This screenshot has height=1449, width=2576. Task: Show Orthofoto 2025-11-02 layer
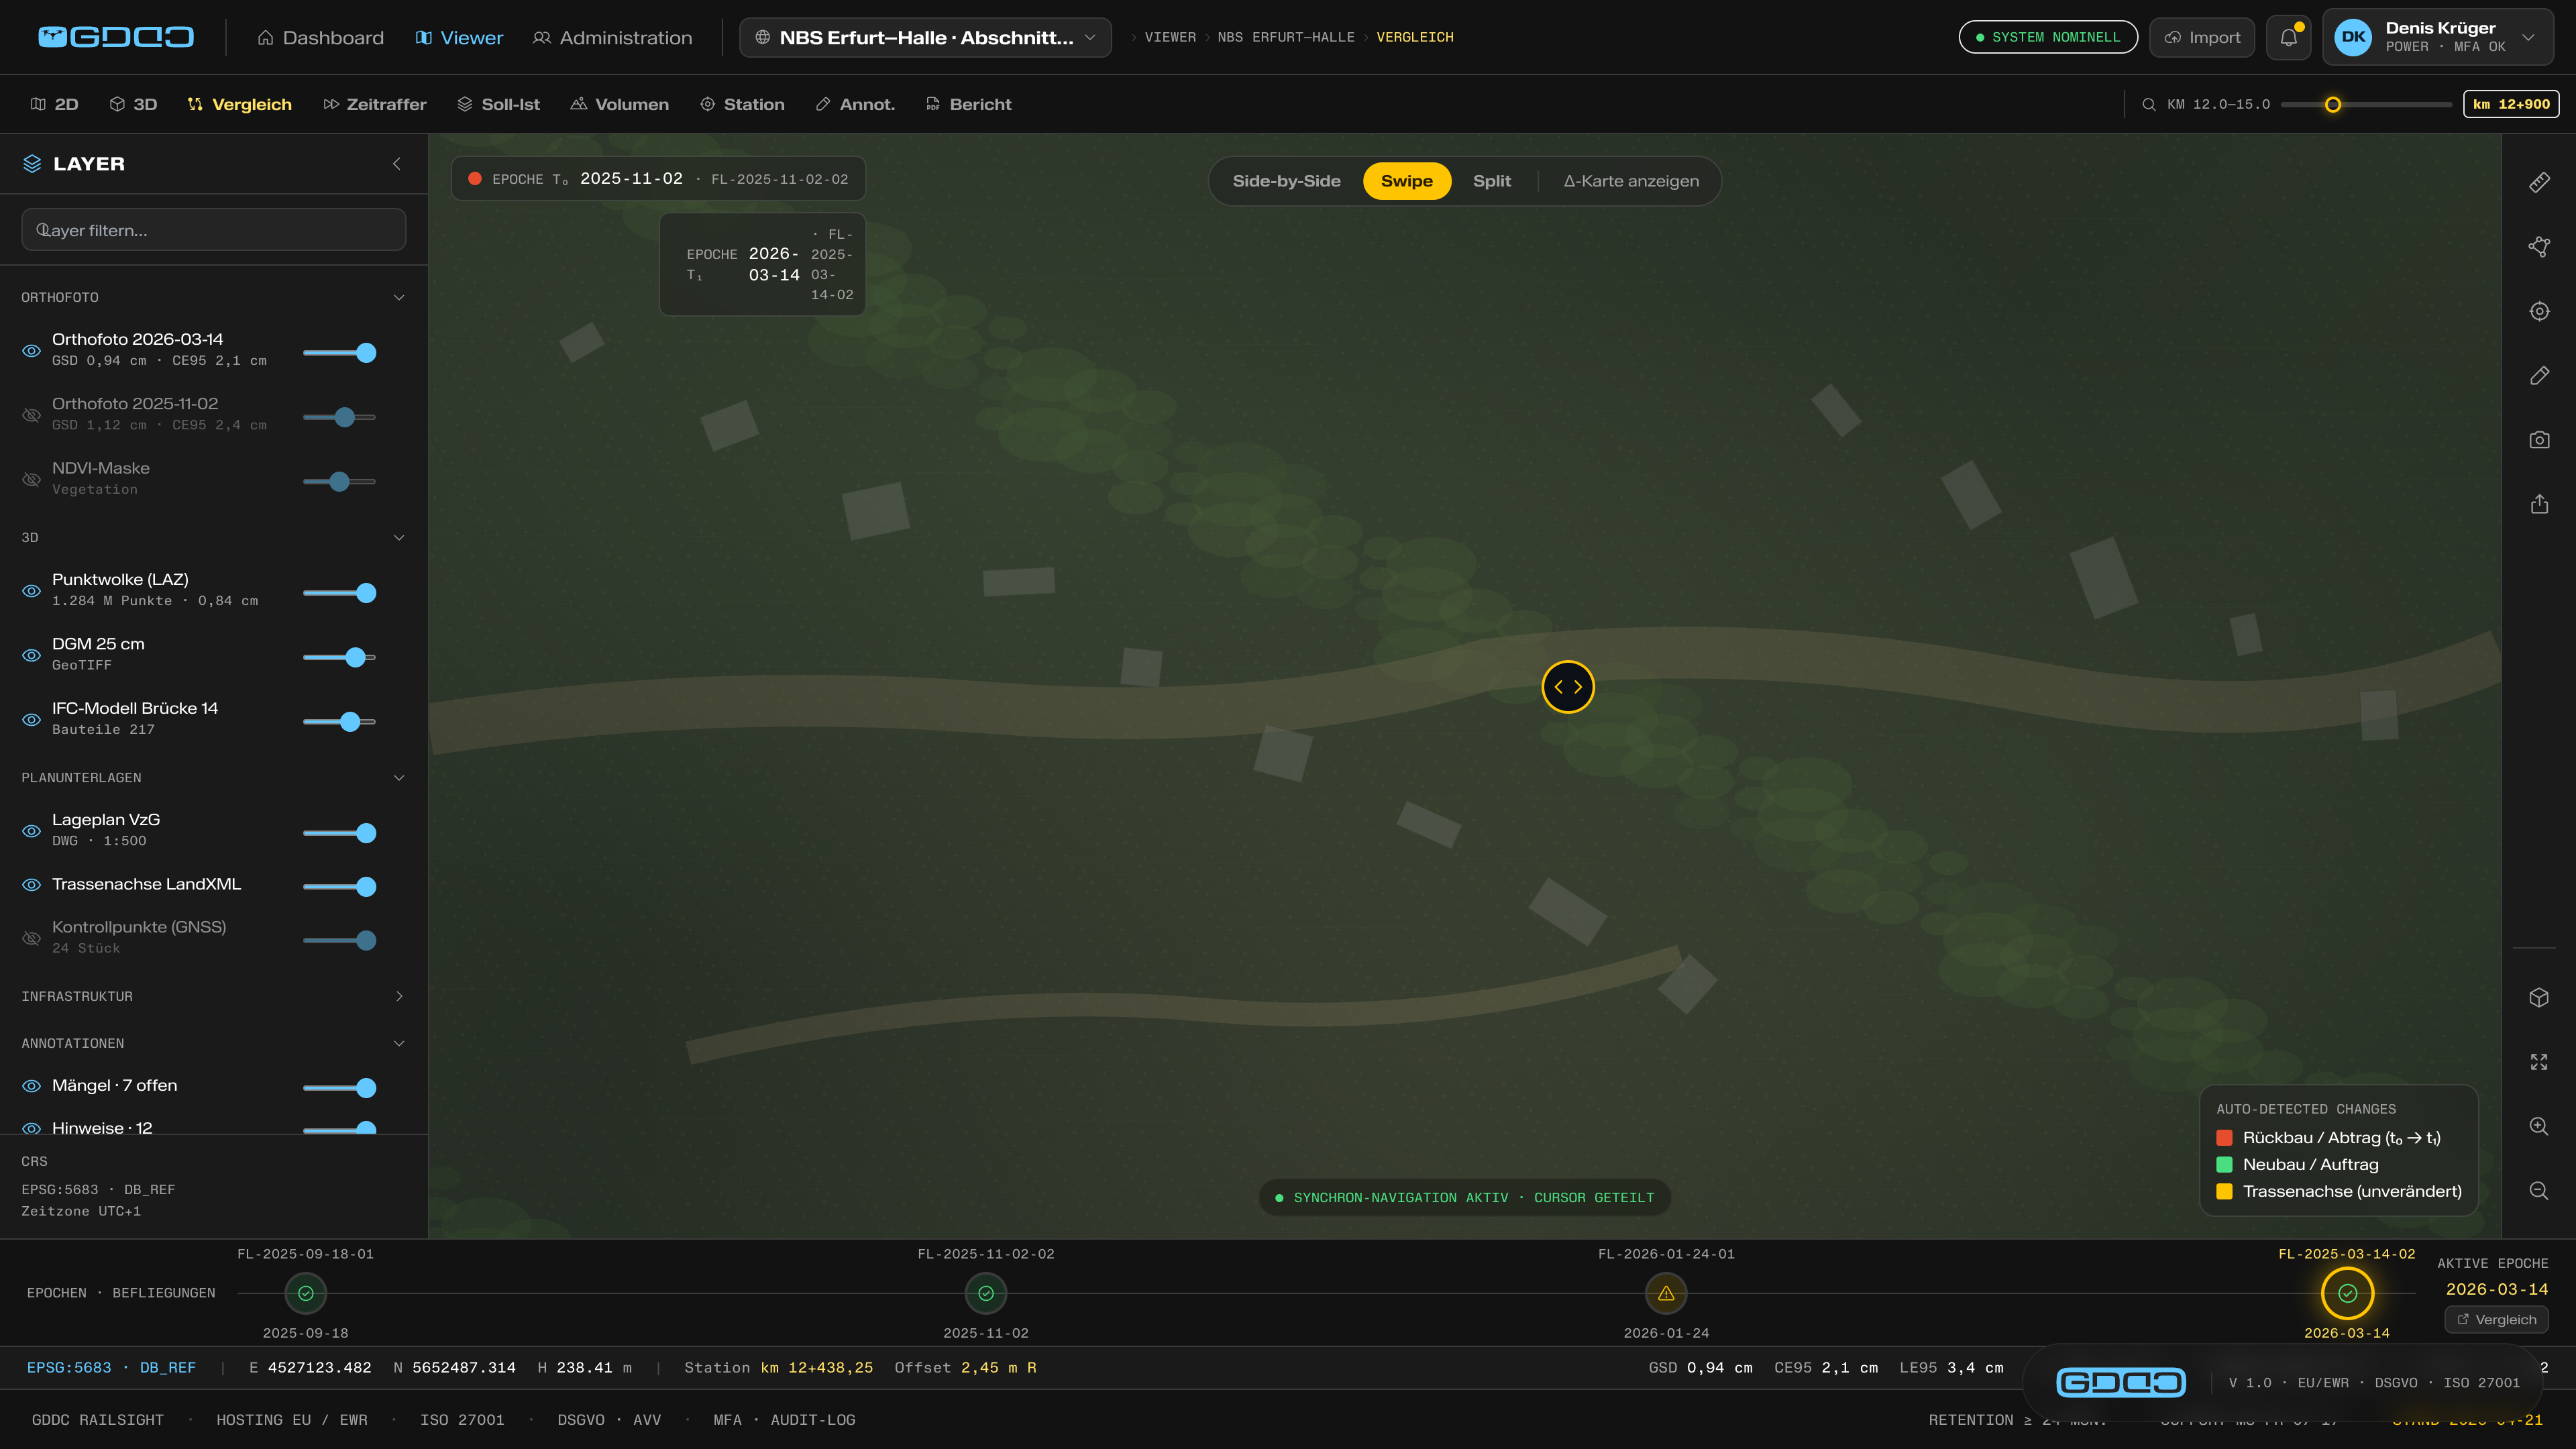pos(32,415)
